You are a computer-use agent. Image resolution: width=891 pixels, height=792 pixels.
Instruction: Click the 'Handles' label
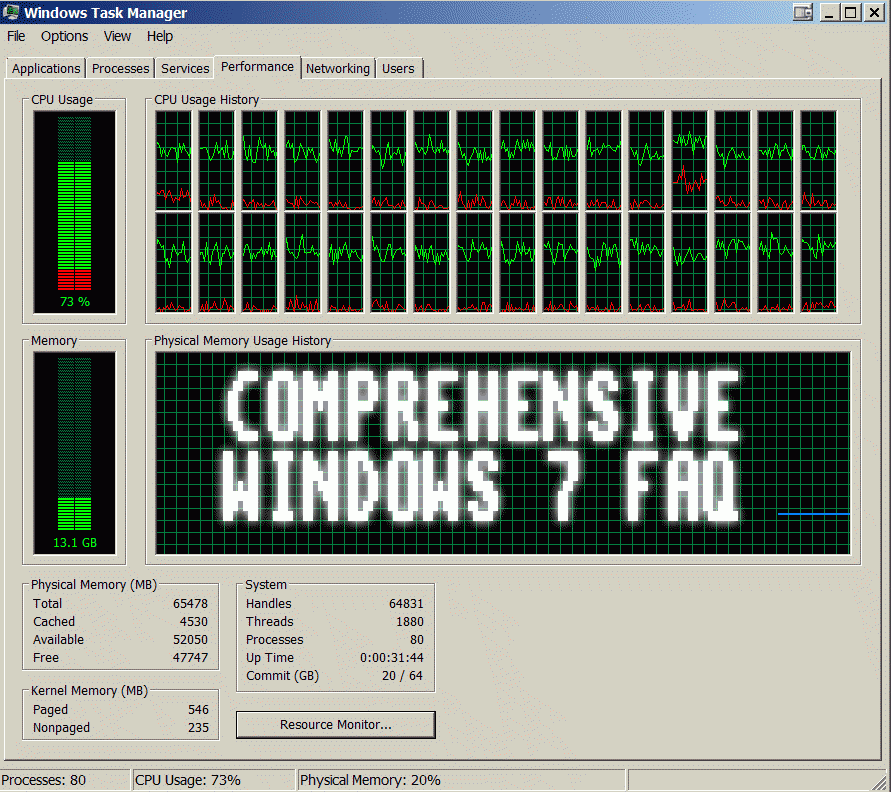269,603
